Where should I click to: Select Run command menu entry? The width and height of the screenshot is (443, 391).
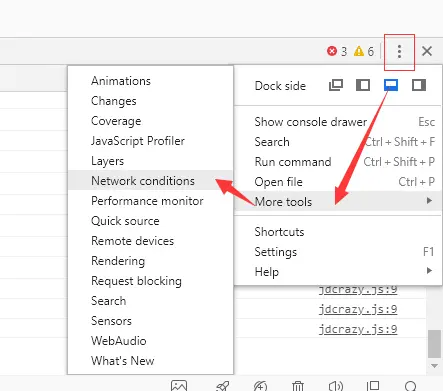click(x=338, y=162)
